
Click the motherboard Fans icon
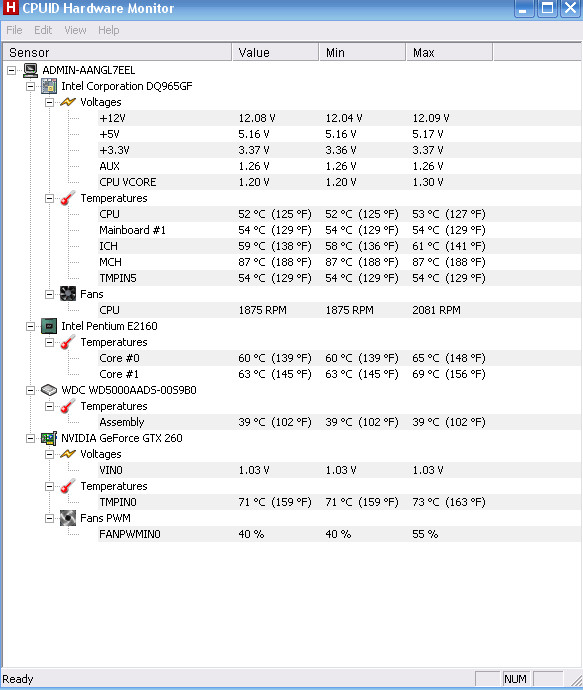point(68,294)
